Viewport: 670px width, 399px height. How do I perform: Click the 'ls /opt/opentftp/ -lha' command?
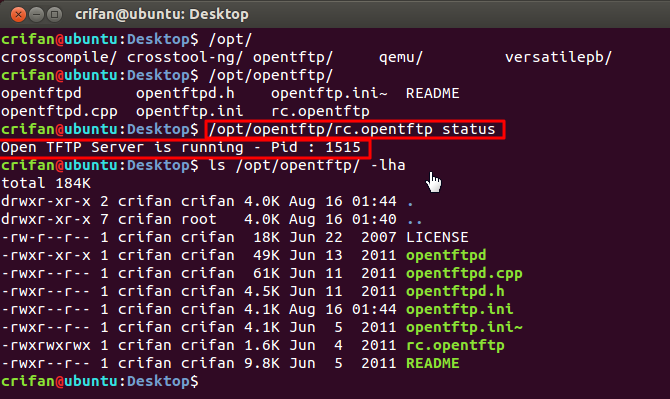[x=306, y=165]
